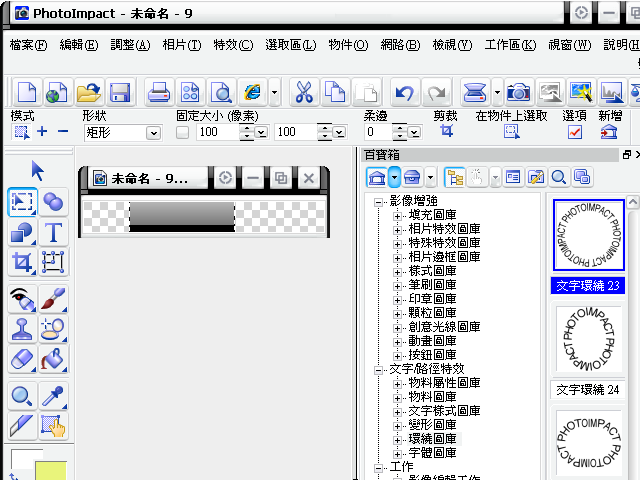
Task: Select the Bucket fill tool
Action: (x=53, y=359)
